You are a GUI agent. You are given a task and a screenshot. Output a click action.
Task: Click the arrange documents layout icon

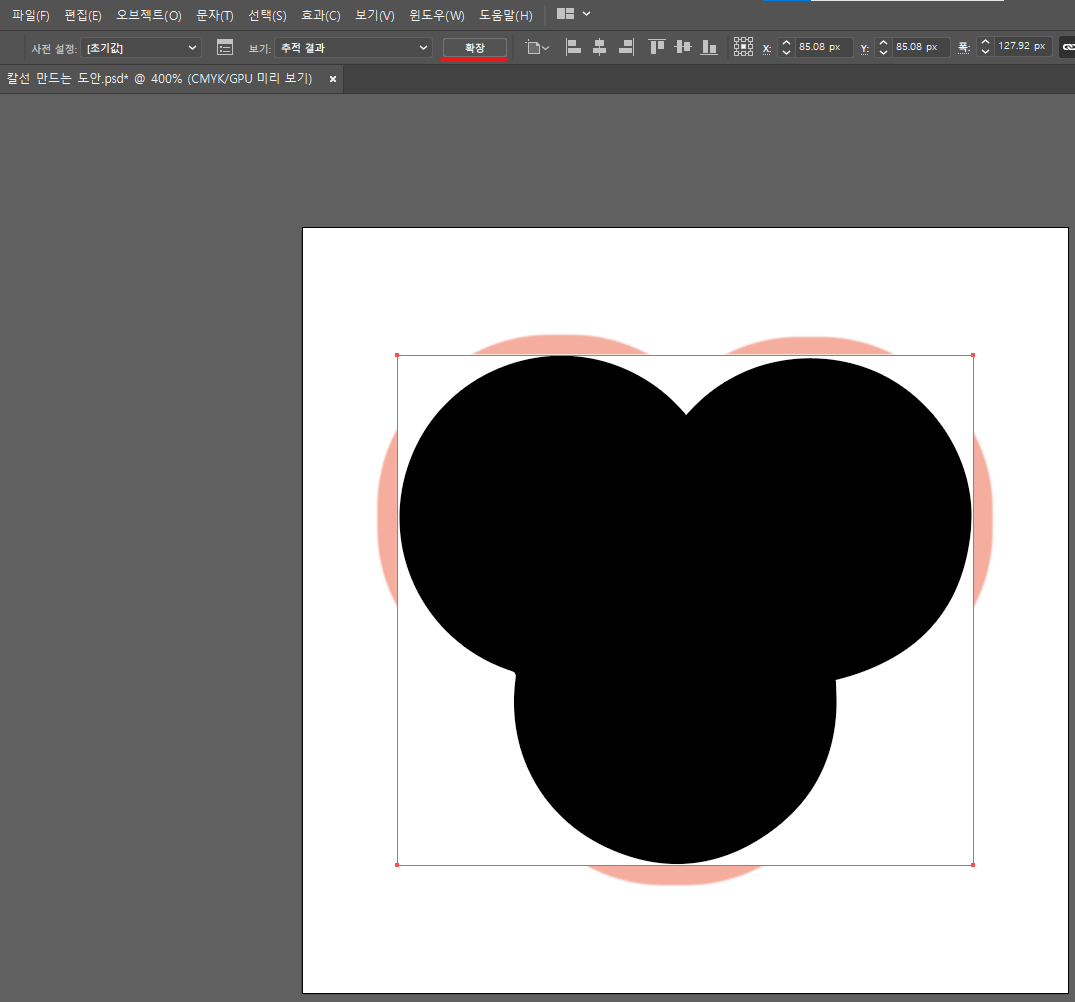[565, 14]
